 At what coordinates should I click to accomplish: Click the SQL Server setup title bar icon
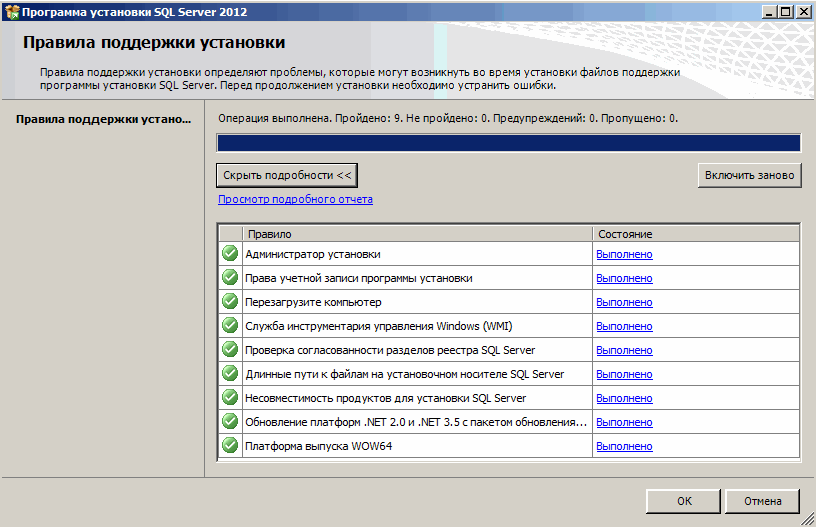[11, 11]
